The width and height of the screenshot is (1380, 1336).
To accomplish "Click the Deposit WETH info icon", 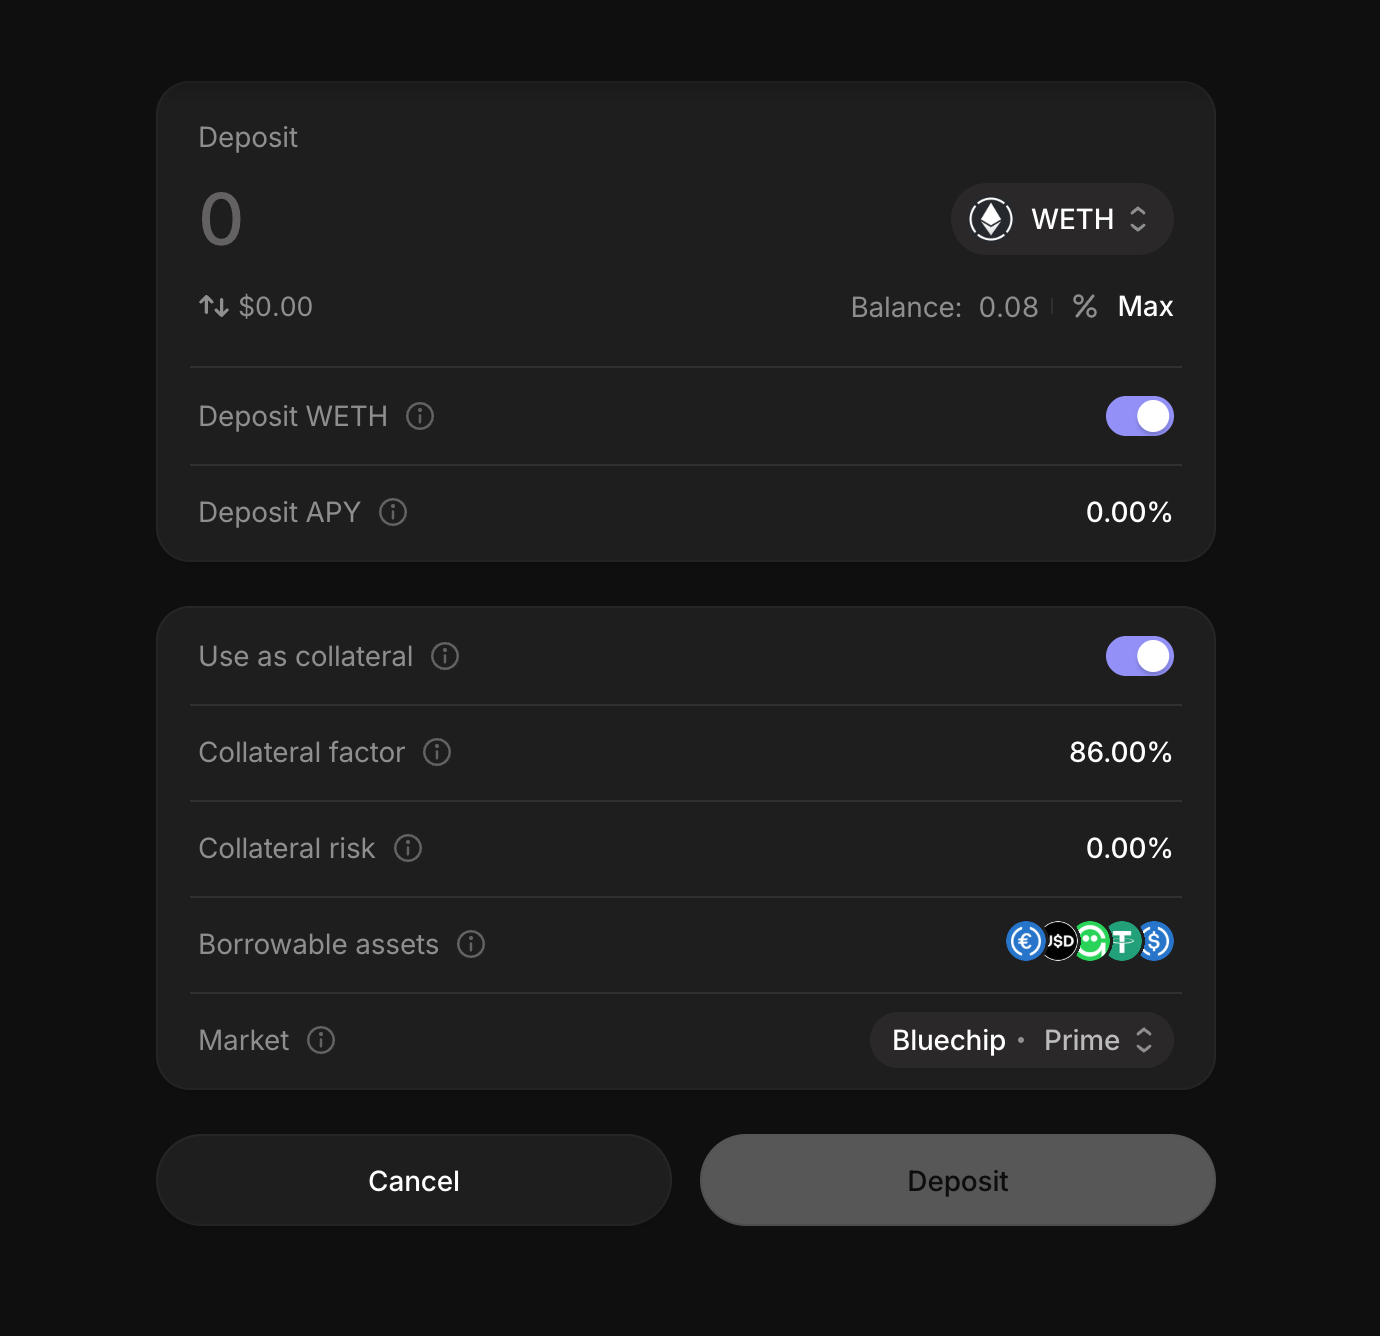I will 420,416.
